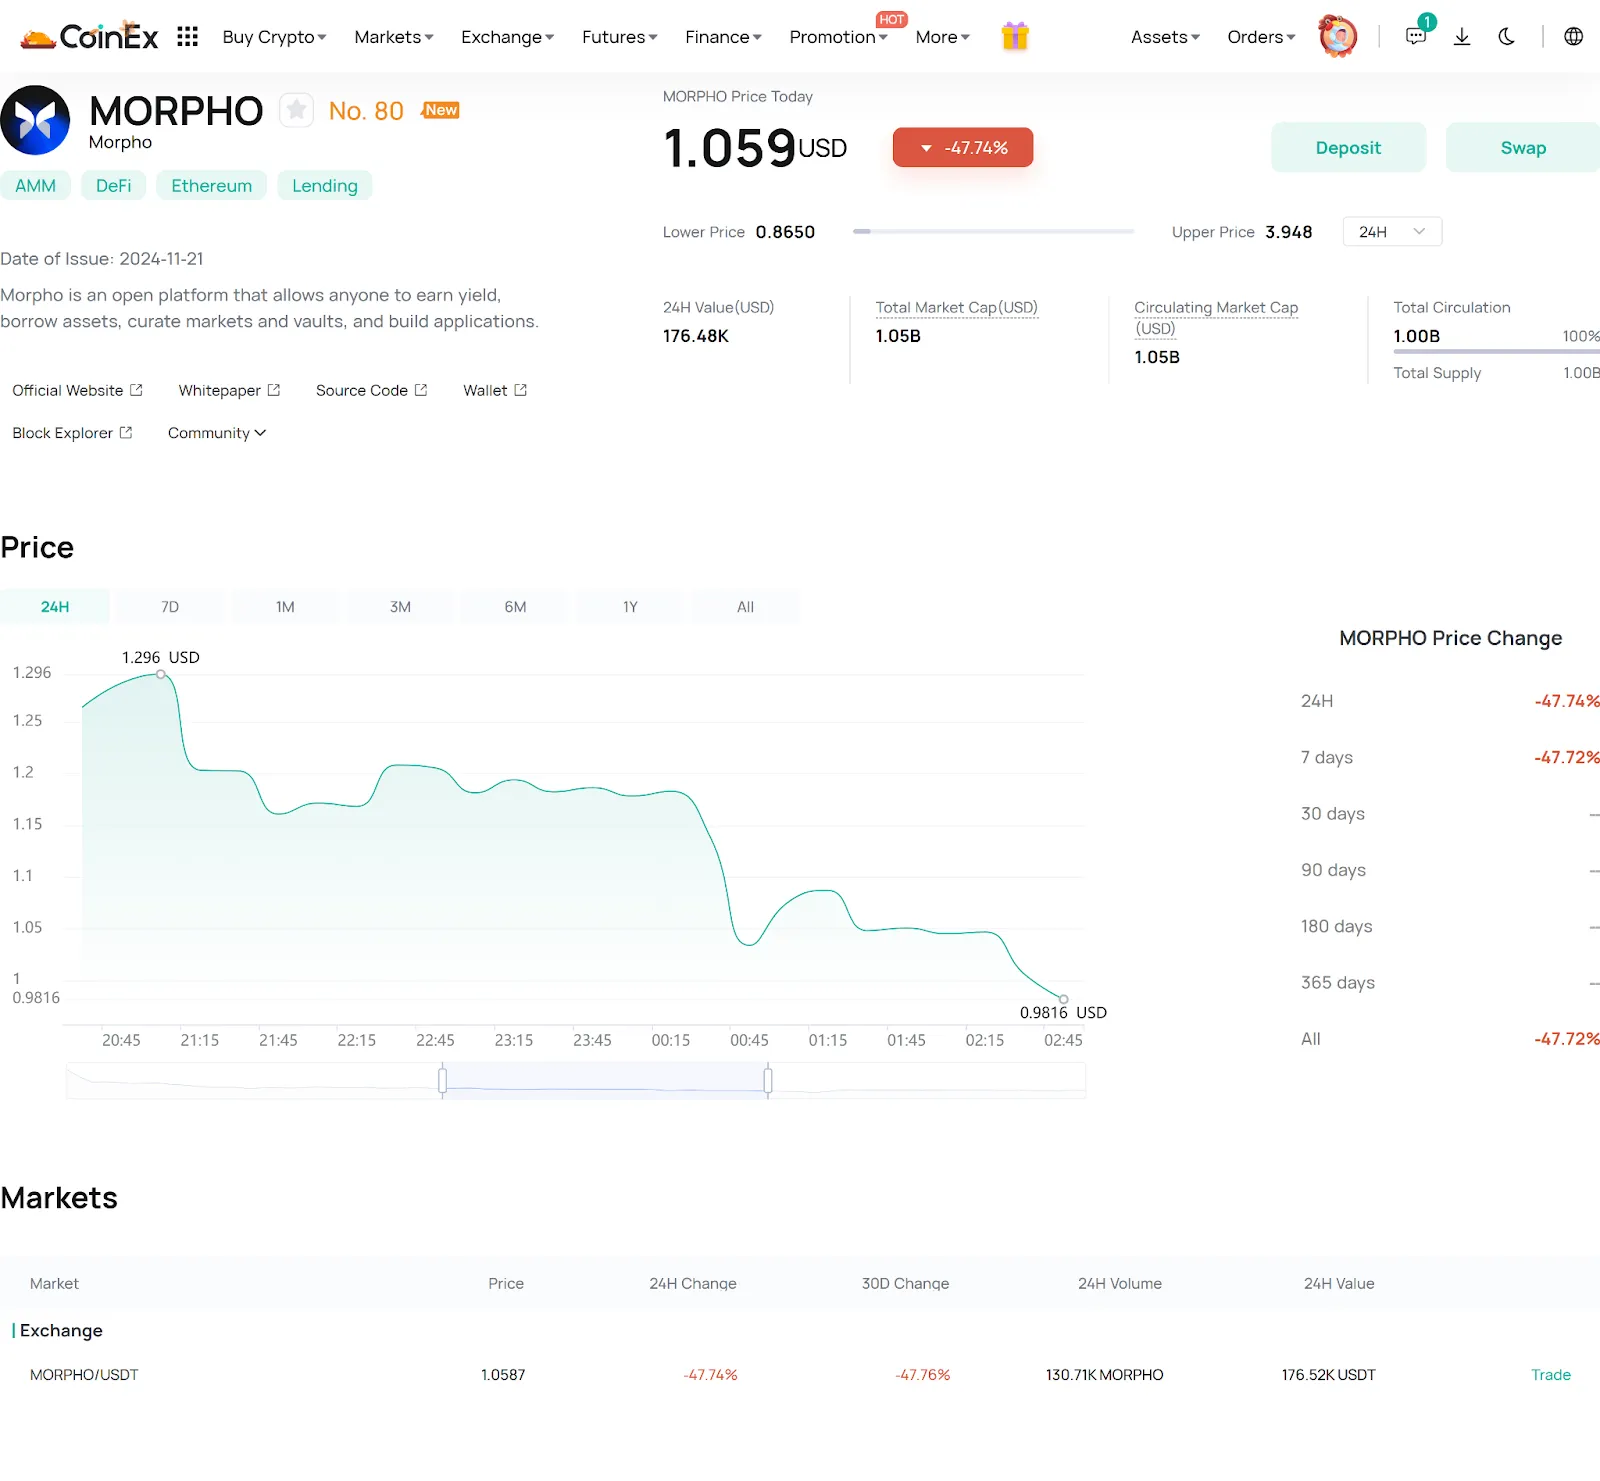Select the AMM tag
Image resolution: width=1600 pixels, height=1481 pixels.
35,186
